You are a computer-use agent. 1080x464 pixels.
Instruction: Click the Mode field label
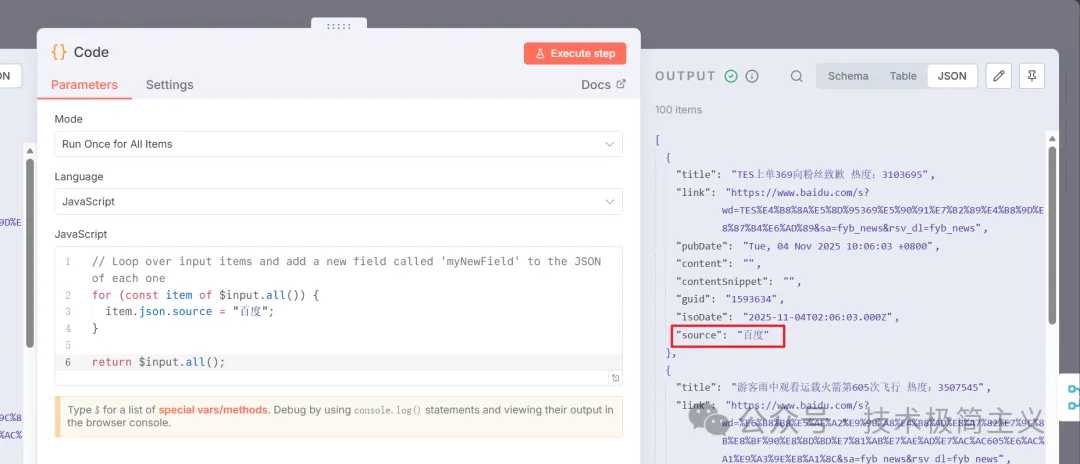69,119
